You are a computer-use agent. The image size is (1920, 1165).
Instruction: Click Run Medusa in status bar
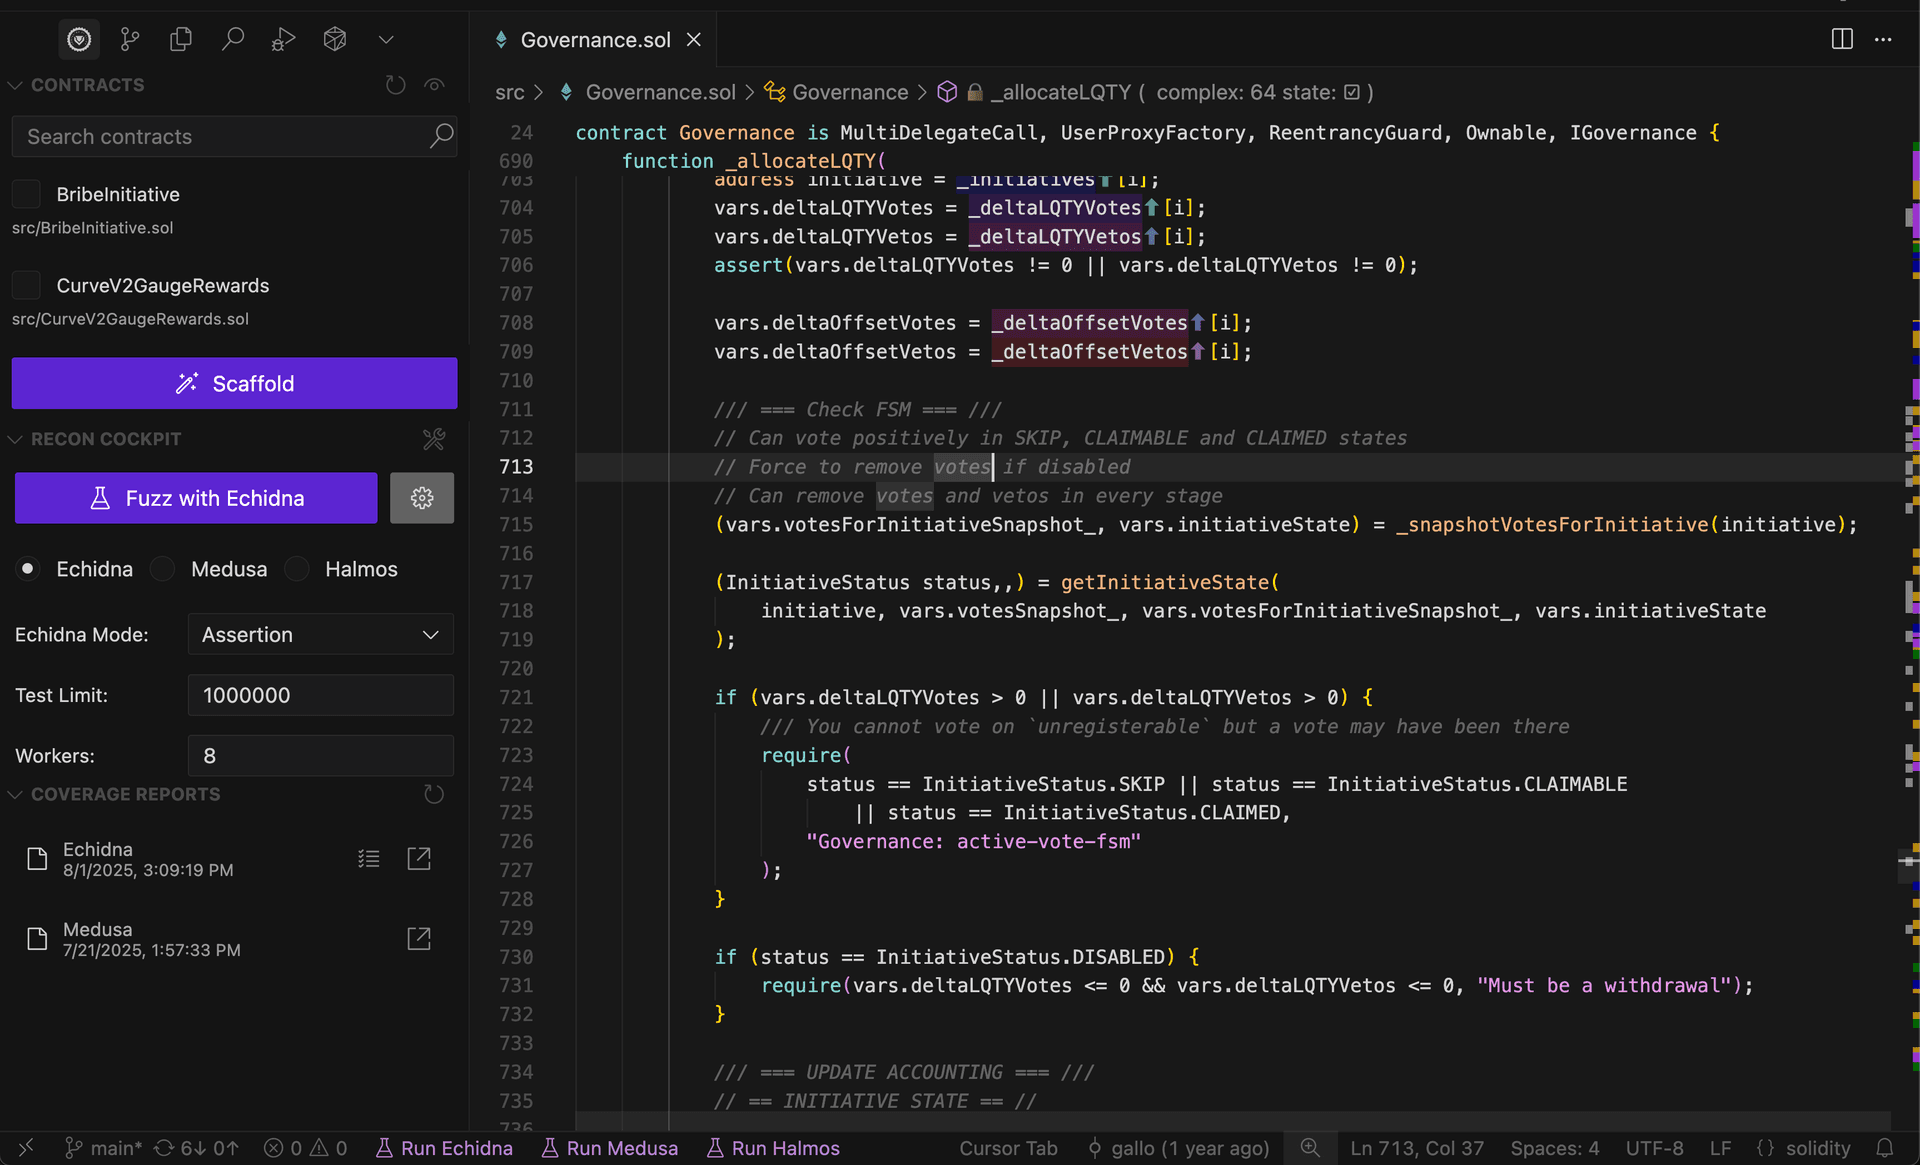tap(610, 1148)
